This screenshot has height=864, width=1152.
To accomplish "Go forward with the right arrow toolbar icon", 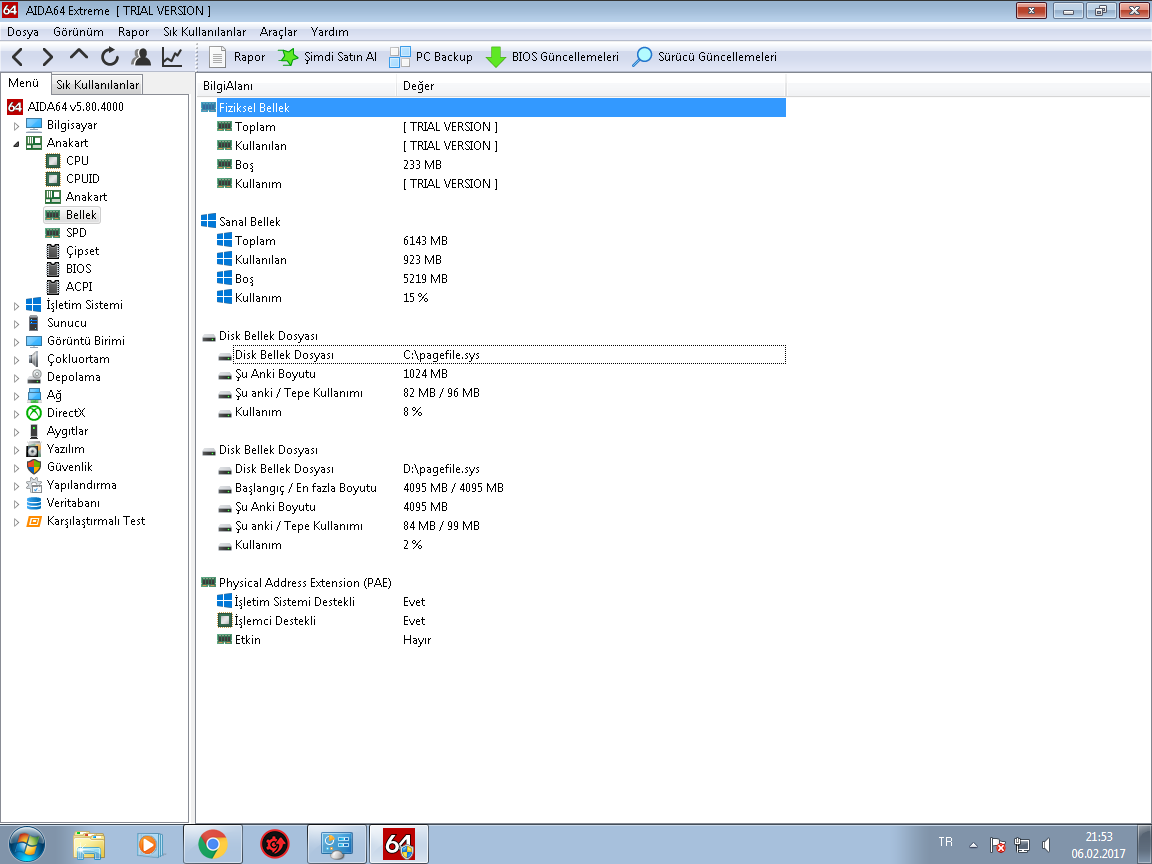I will [48, 57].
